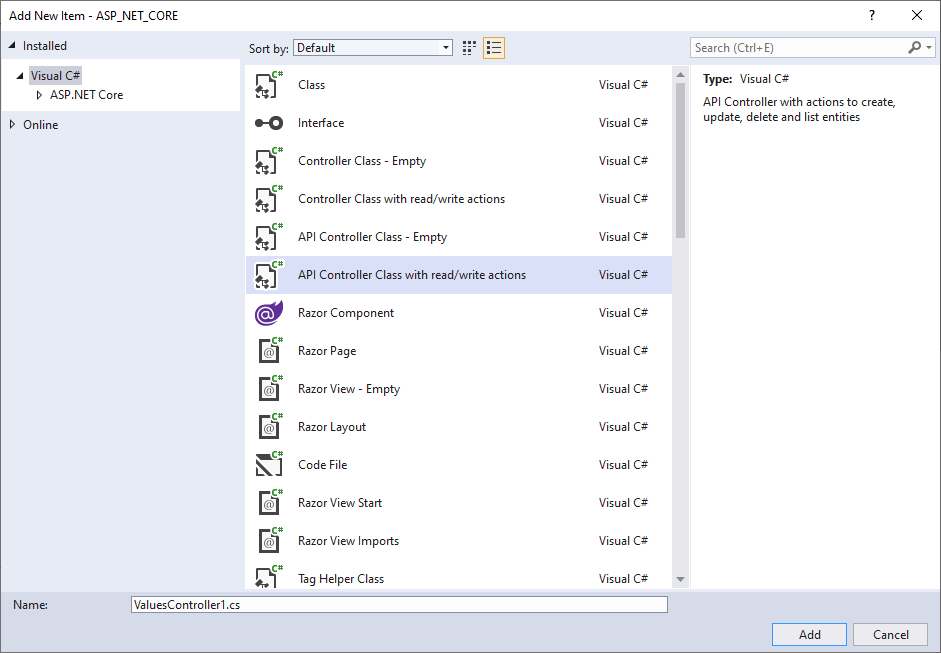
Task: Expand the ASP.NET Core node
Action: 39,95
